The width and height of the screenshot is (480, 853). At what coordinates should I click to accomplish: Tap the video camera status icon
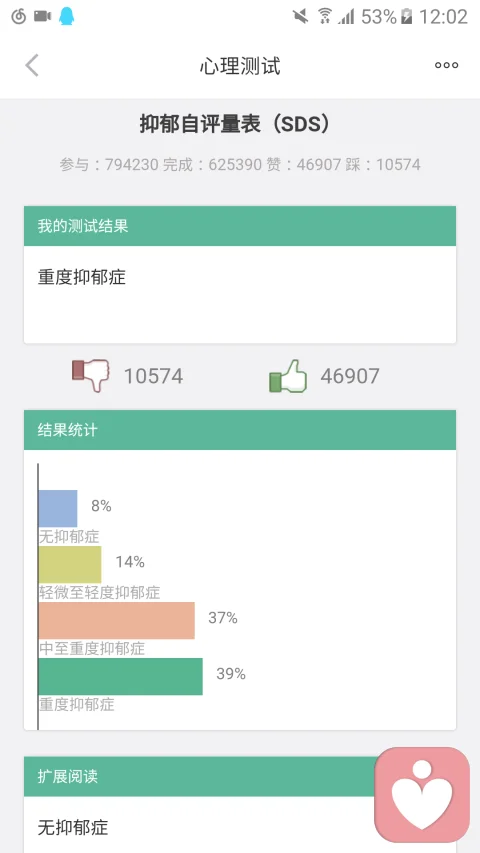(x=42, y=16)
